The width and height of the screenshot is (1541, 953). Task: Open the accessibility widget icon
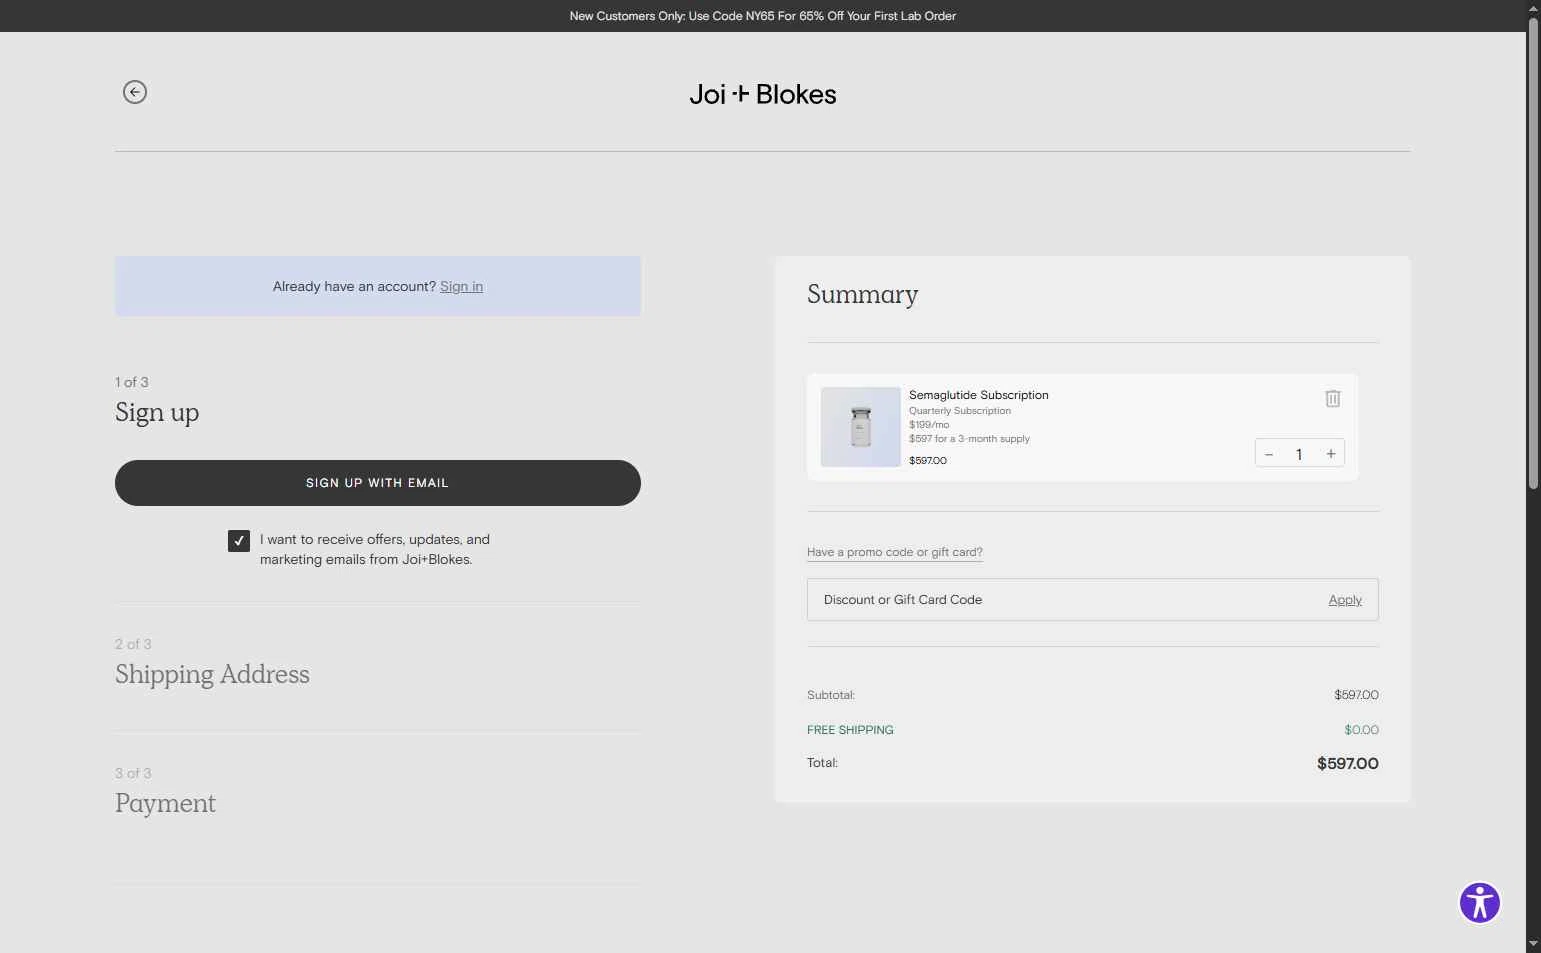pyautogui.click(x=1479, y=902)
